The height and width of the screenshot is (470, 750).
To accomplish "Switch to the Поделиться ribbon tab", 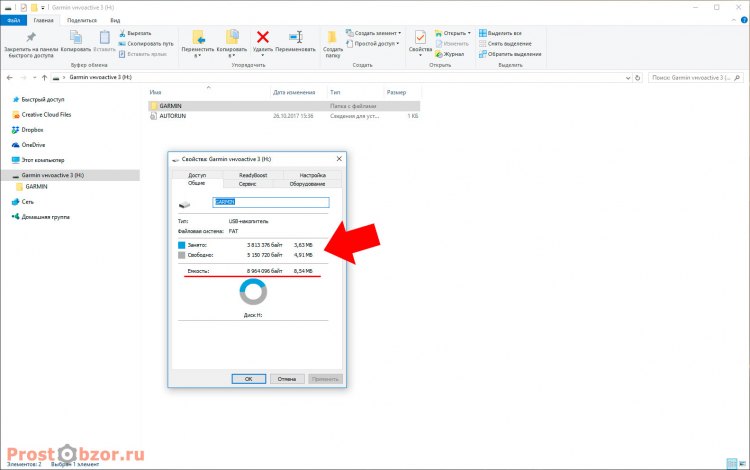I will pos(82,20).
